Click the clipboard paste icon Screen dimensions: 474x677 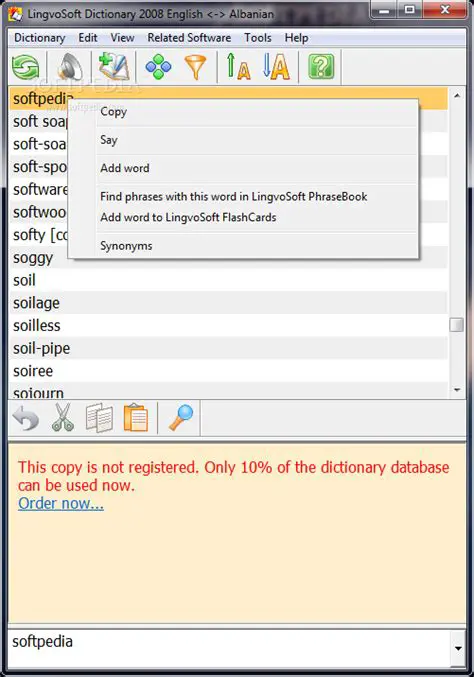pyautogui.click(x=136, y=418)
